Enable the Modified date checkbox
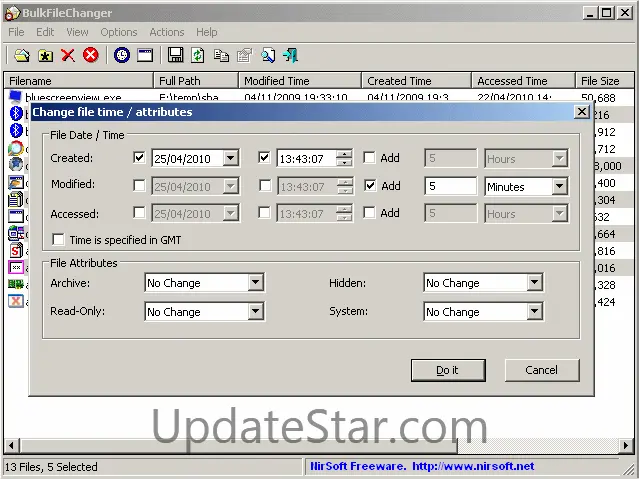This screenshot has width=639, height=479. point(139,185)
